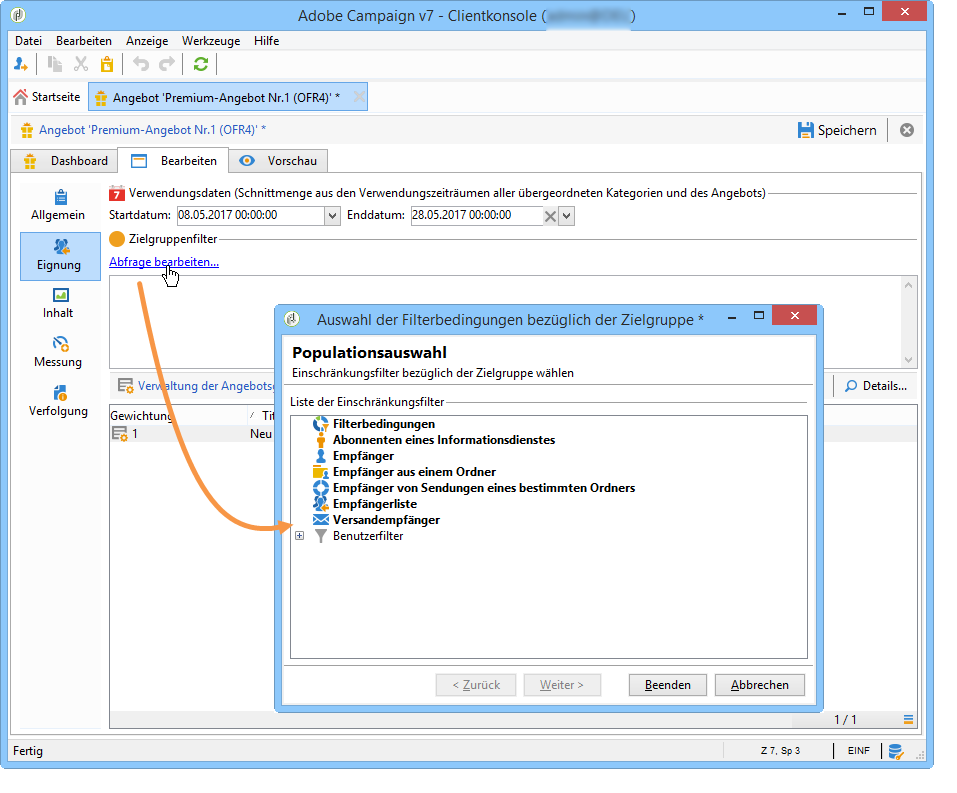The height and width of the screenshot is (793, 957).
Task: Open the Verfolgung sidebar section
Action: coord(59,401)
